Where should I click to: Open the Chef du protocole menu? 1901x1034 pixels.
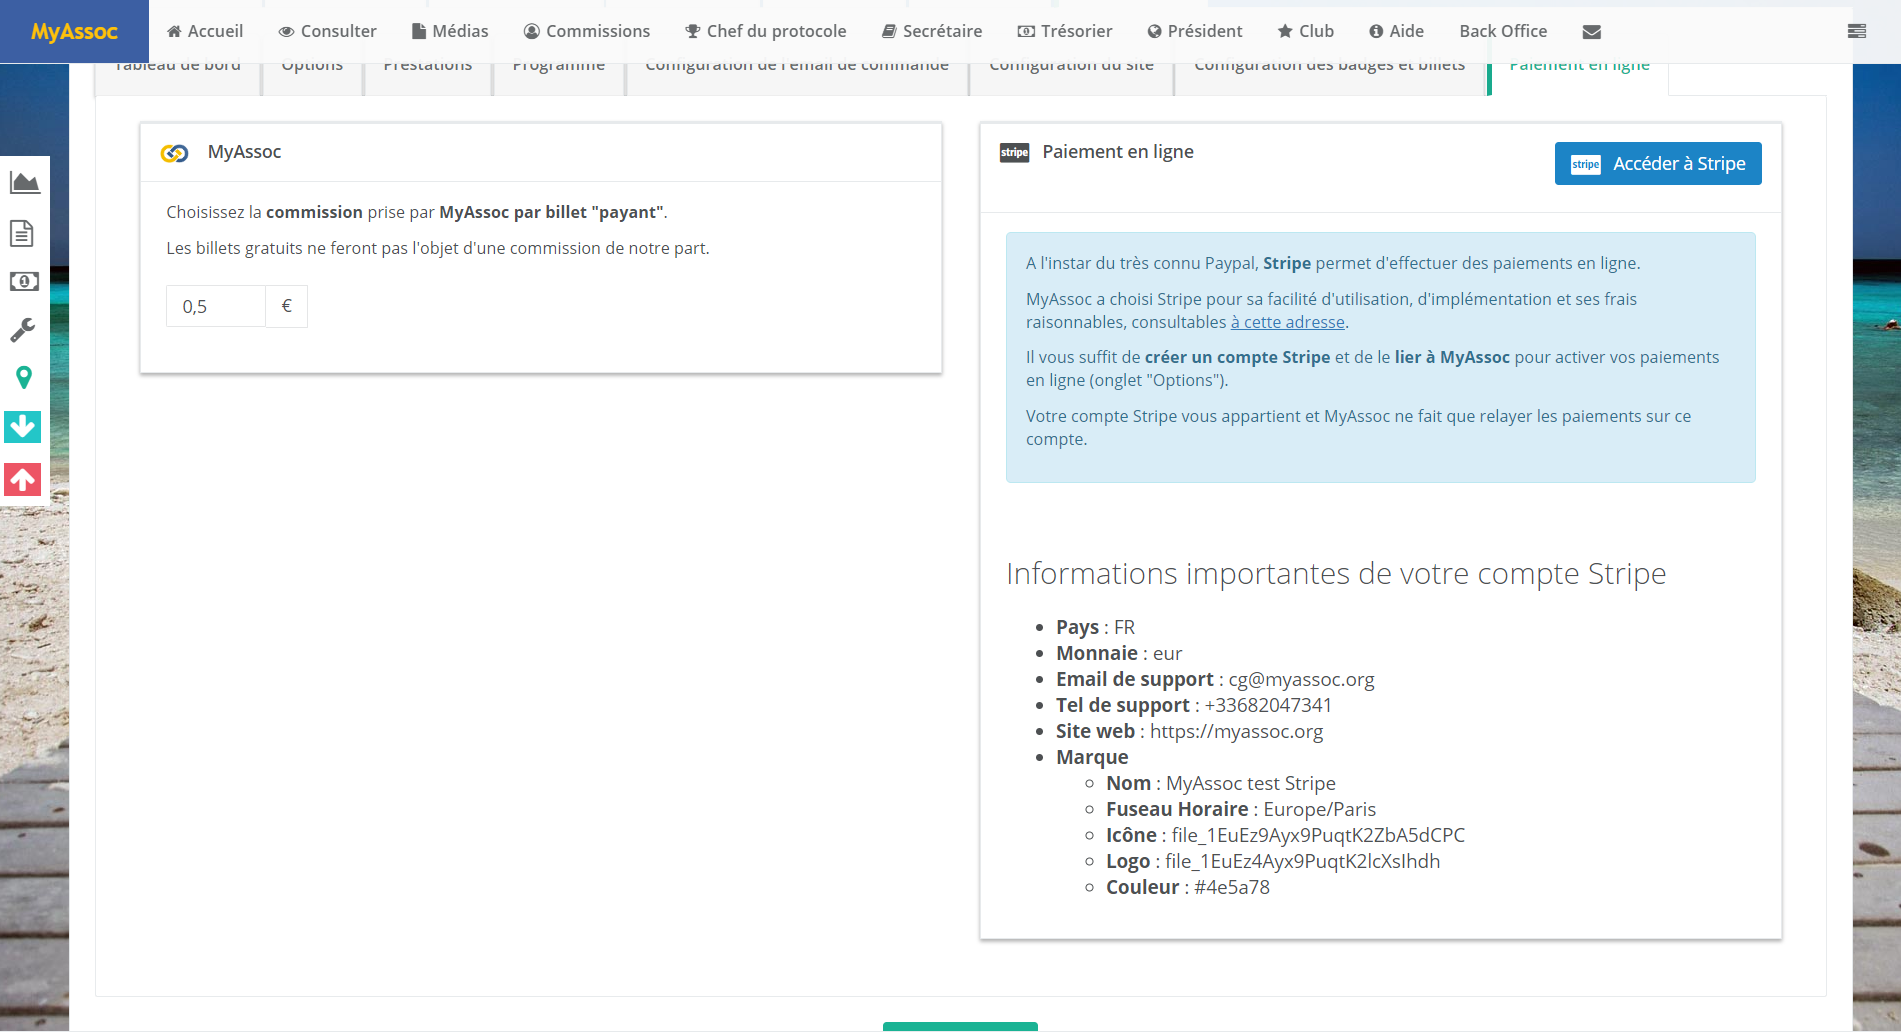(x=765, y=31)
